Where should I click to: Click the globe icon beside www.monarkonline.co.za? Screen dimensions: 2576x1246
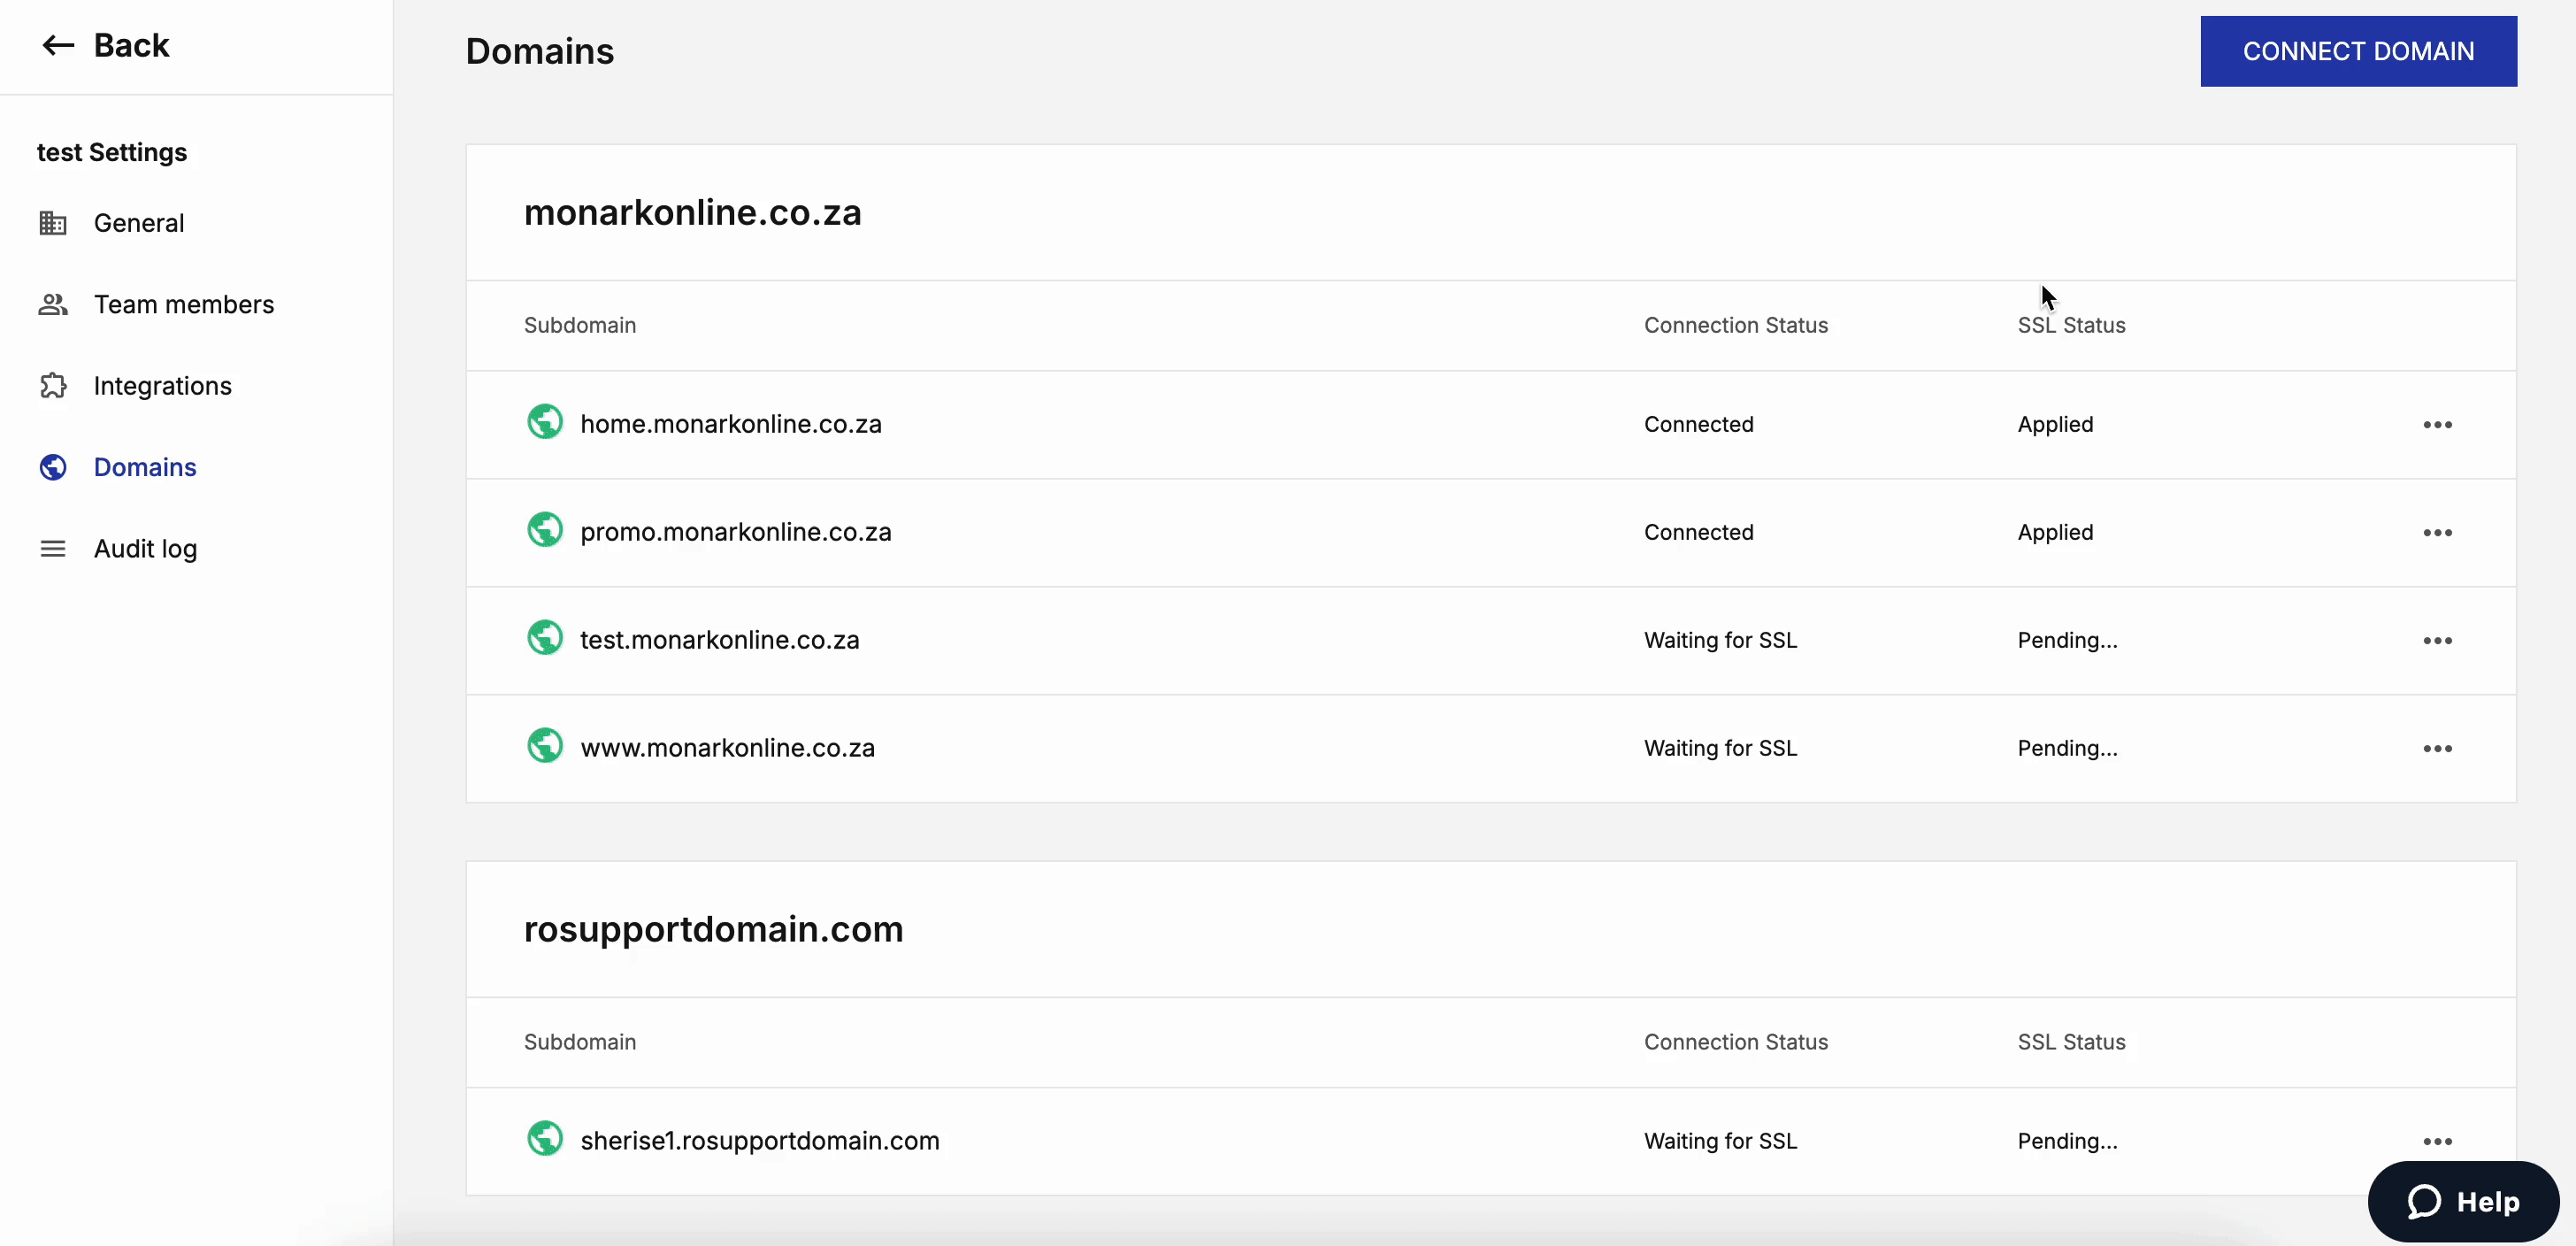pos(544,745)
